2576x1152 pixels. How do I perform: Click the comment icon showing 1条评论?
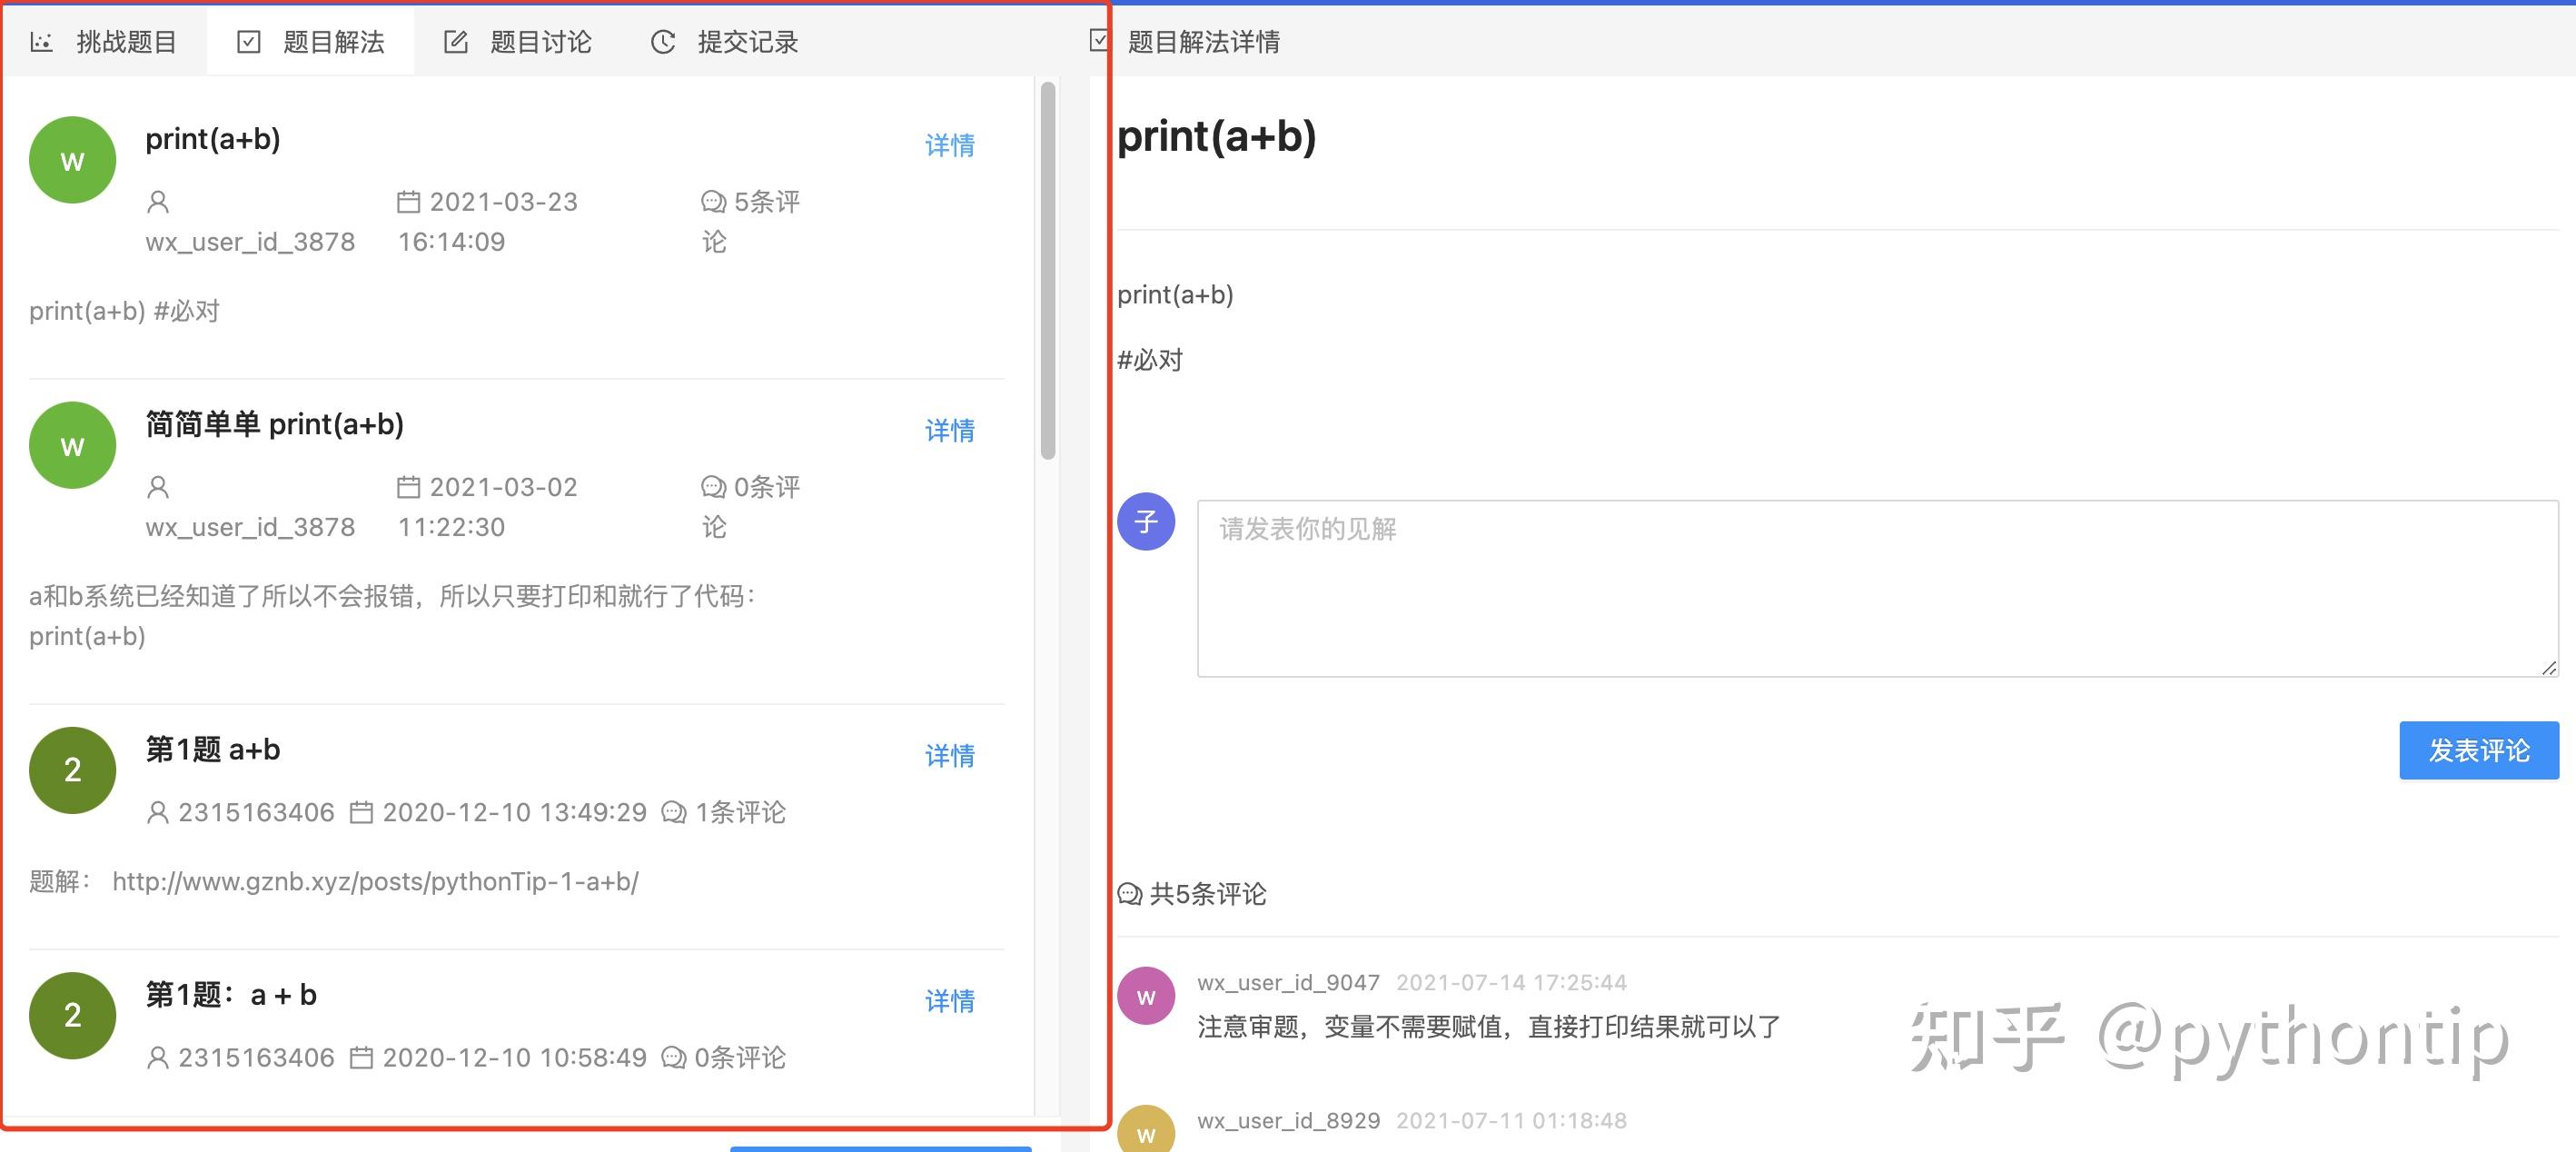672,812
